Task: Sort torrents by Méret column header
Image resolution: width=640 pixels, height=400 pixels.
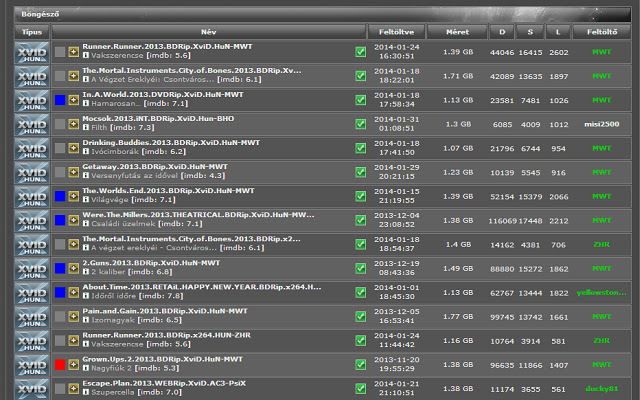Action: 457,32
